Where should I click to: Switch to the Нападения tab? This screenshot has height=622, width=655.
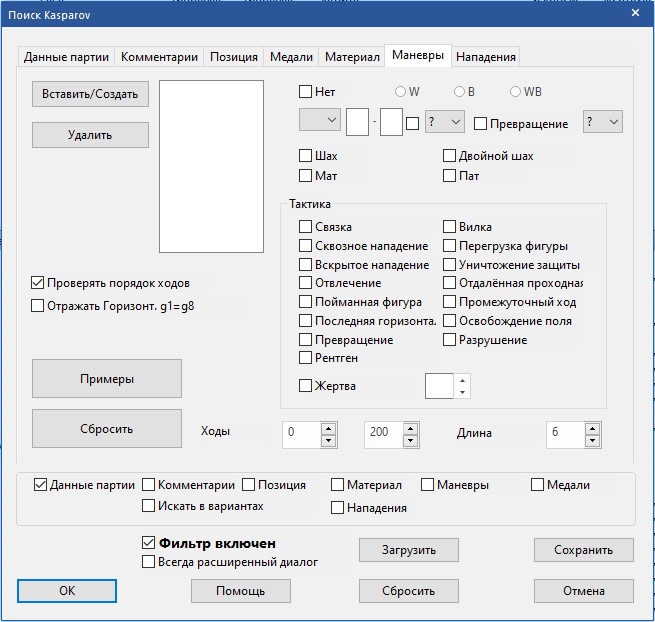point(486,57)
